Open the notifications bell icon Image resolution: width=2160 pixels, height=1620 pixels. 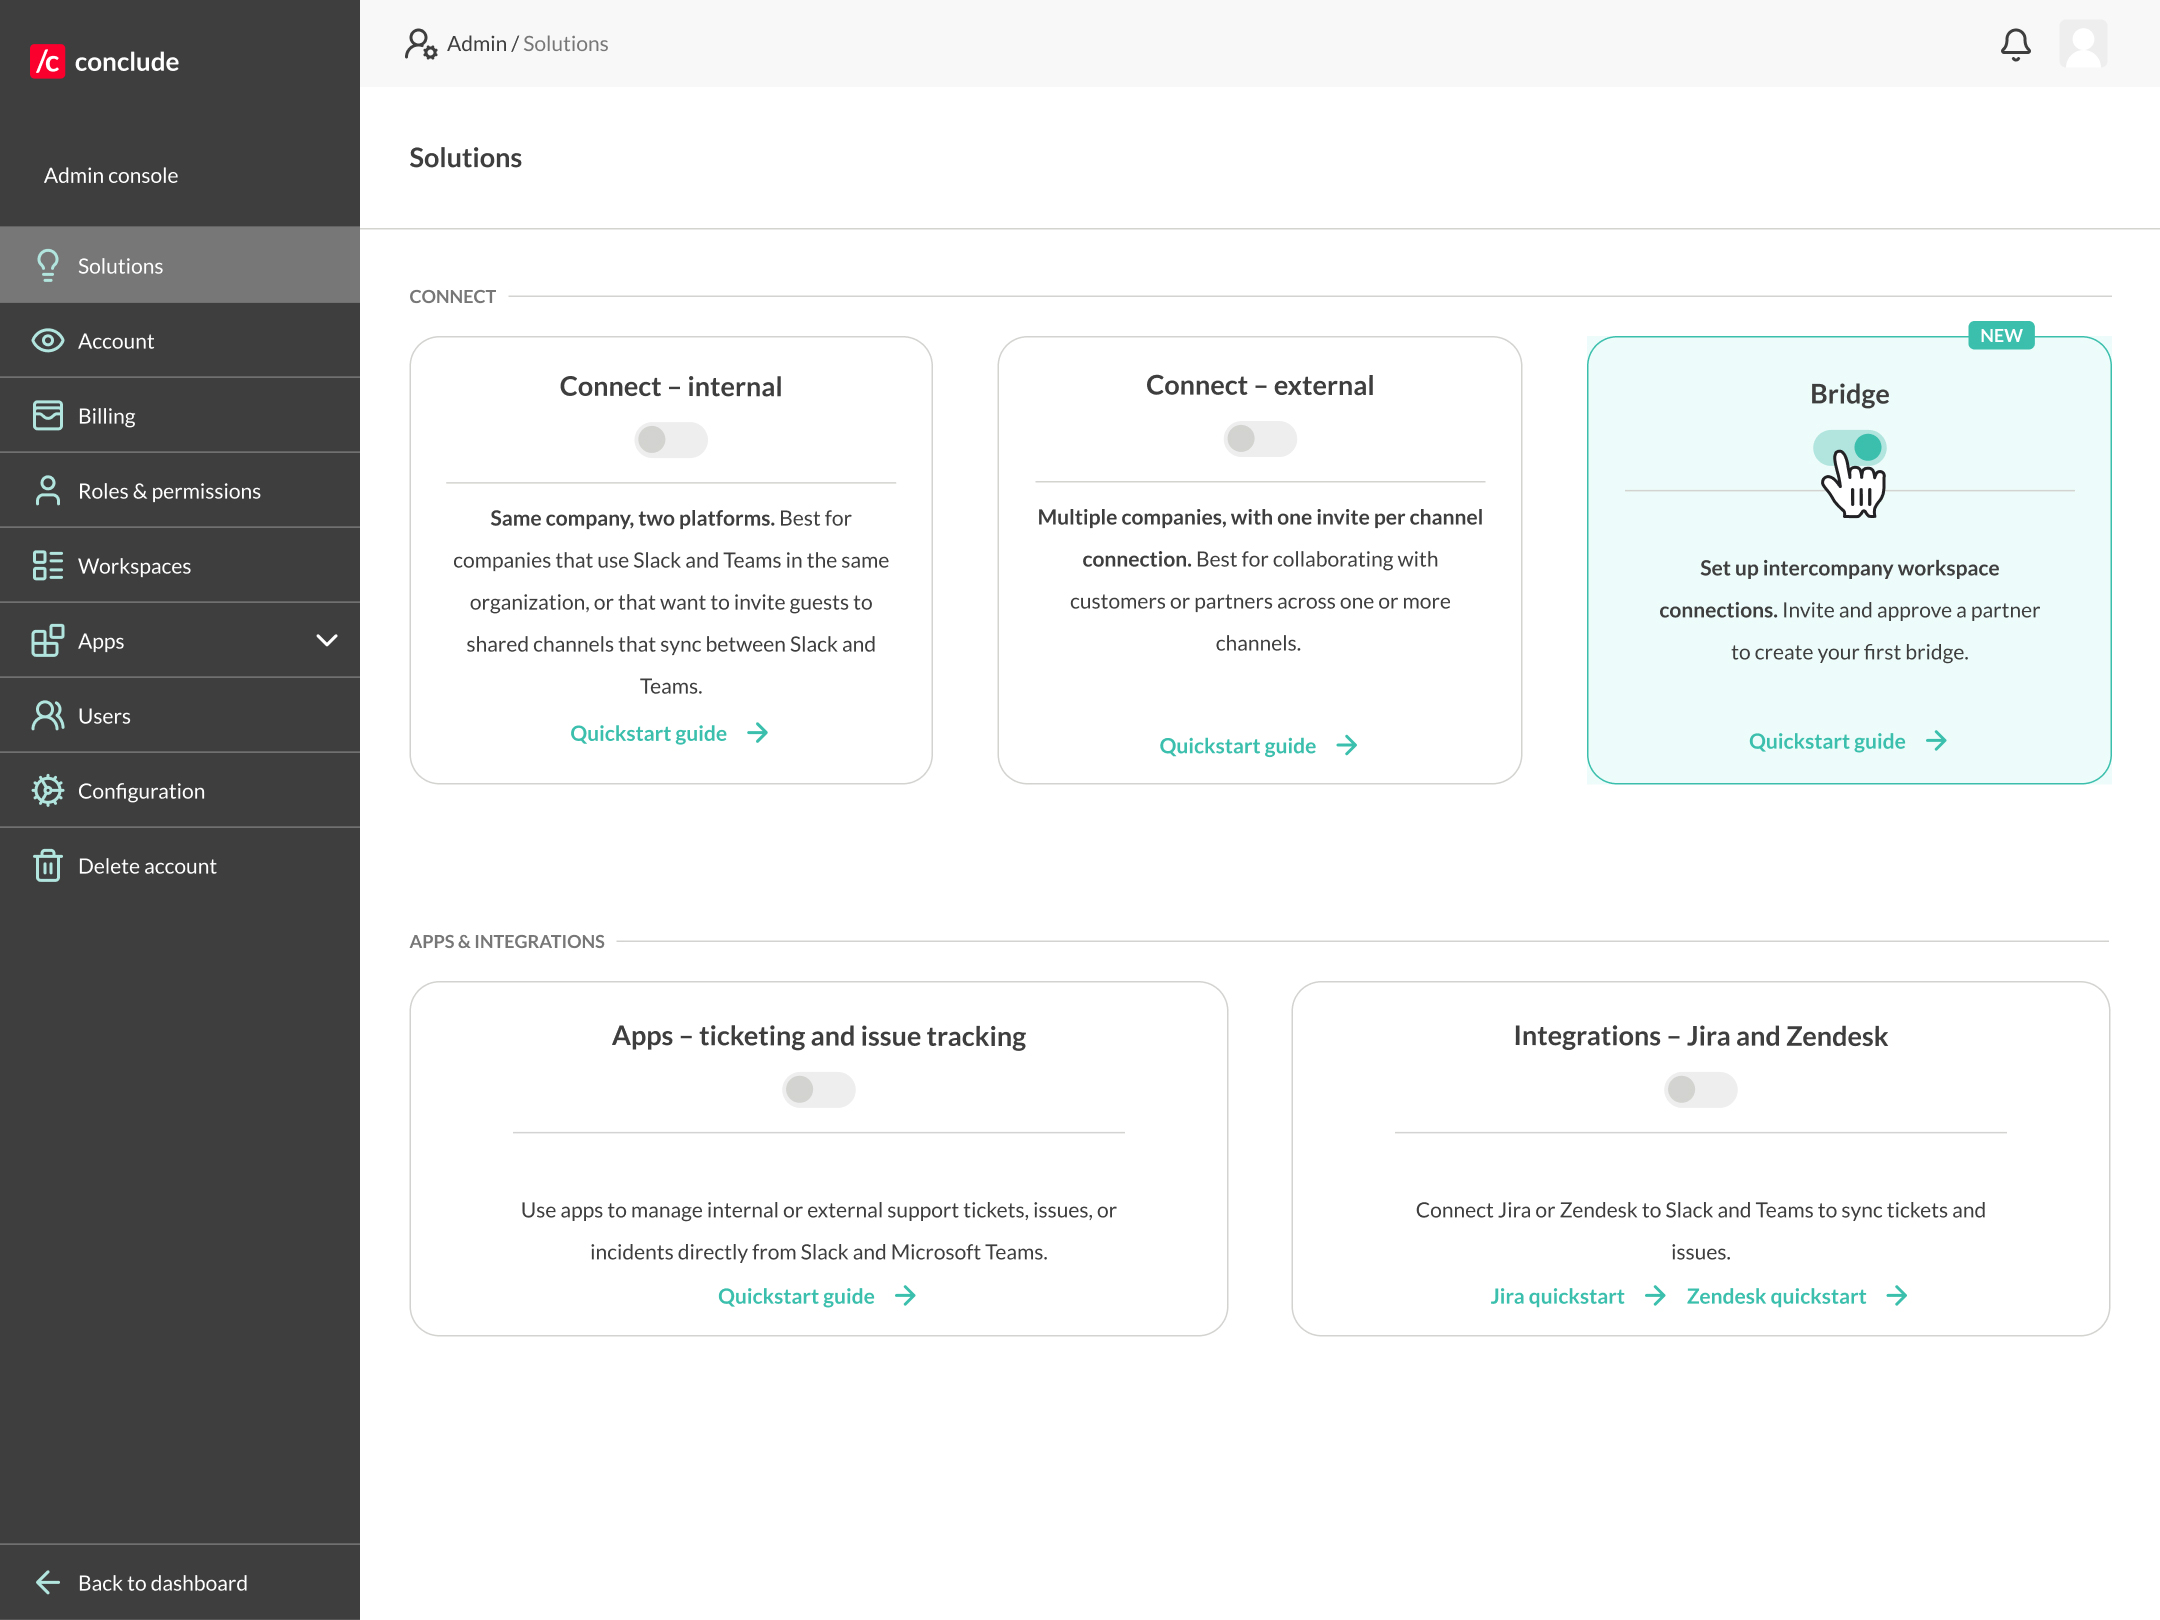point(2015,45)
